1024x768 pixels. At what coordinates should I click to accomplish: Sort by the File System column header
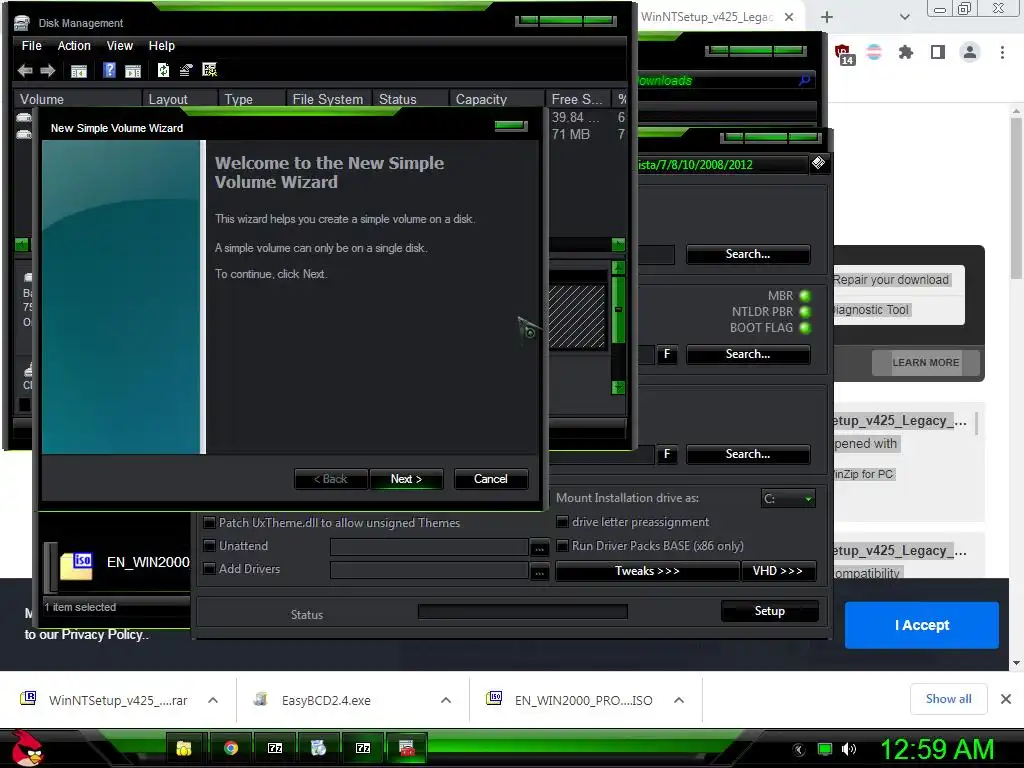pos(329,99)
